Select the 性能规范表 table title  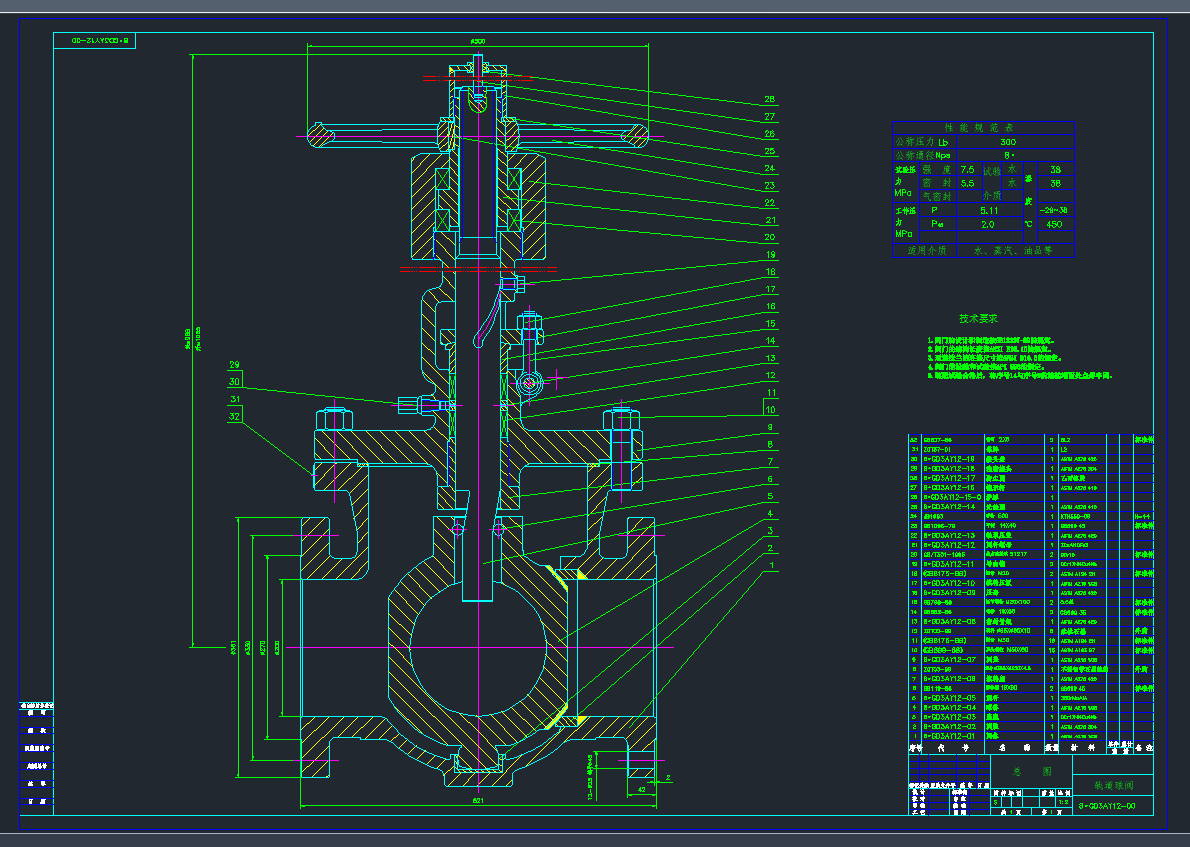982,128
